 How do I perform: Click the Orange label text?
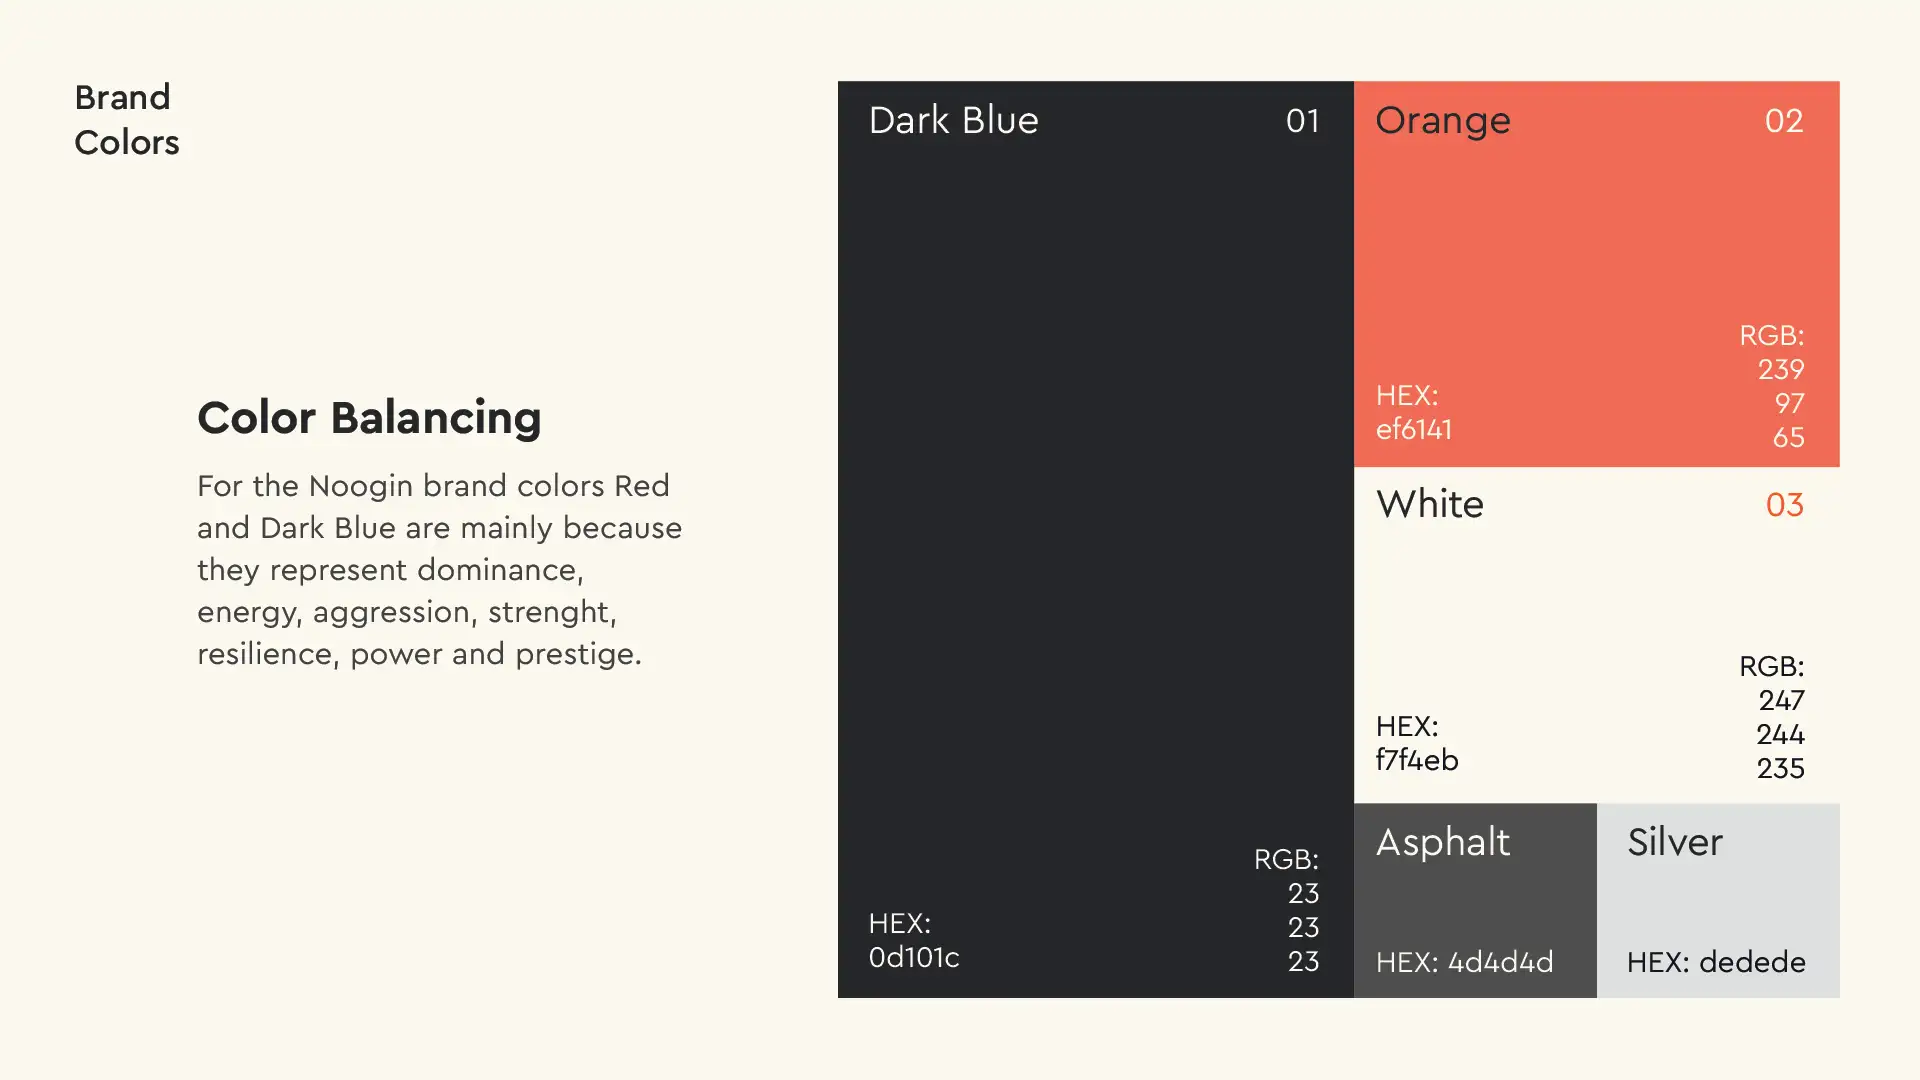(1443, 121)
